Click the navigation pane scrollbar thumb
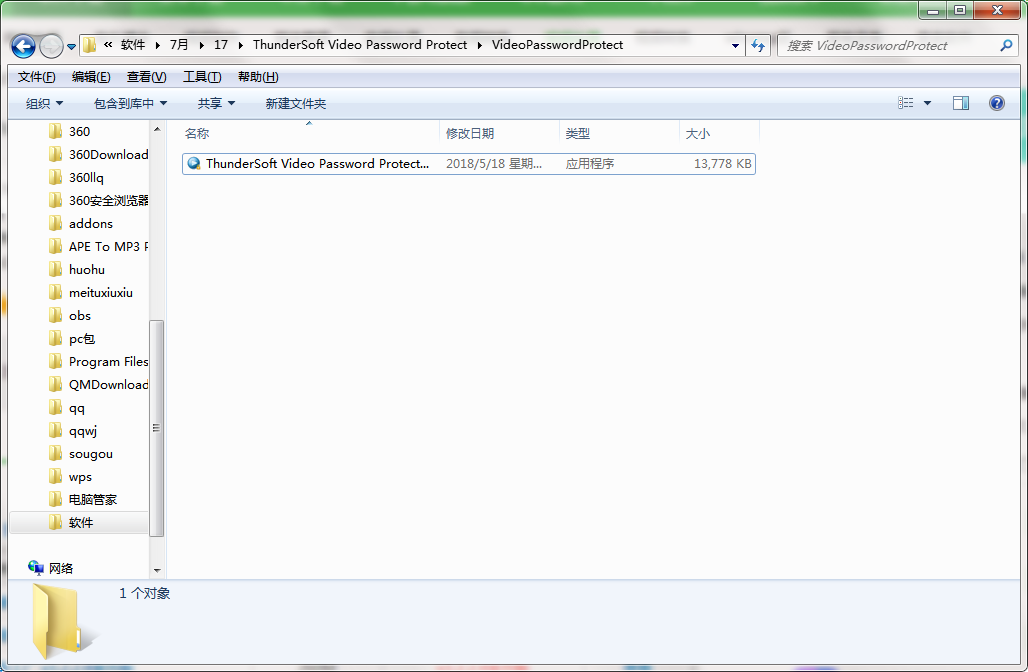Image resolution: width=1028 pixels, height=672 pixels. click(x=157, y=428)
